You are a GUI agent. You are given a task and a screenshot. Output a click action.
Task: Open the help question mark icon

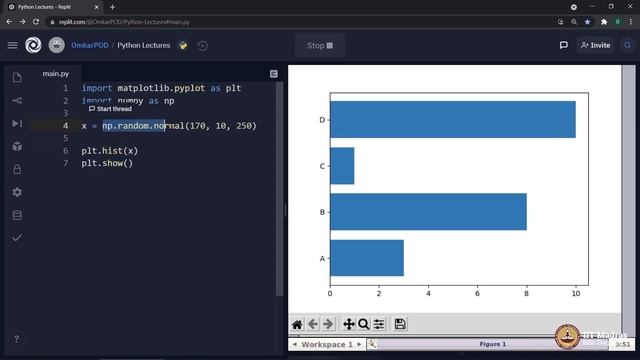pos(17,339)
